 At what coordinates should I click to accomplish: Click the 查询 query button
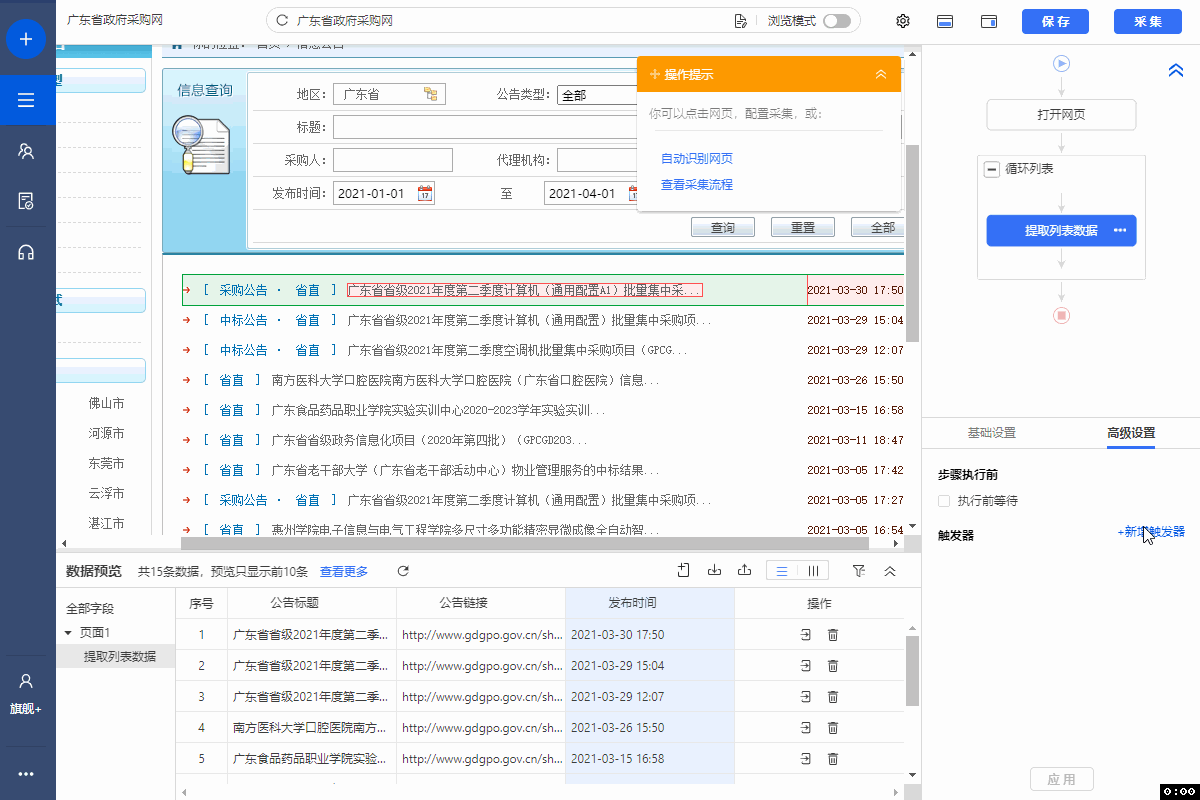coord(723,228)
